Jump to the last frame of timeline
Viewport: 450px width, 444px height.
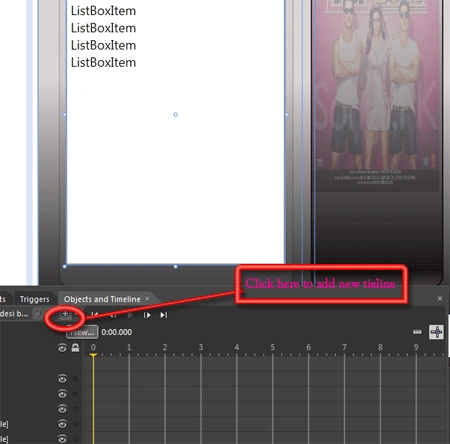pos(163,315)
